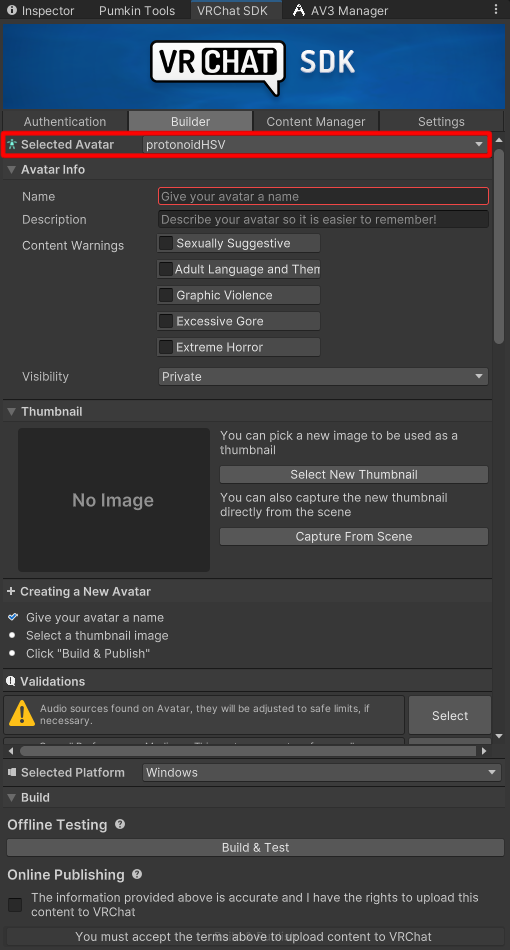
Task: Switch to the Inspector tab
Action: [x=41, y=10]
